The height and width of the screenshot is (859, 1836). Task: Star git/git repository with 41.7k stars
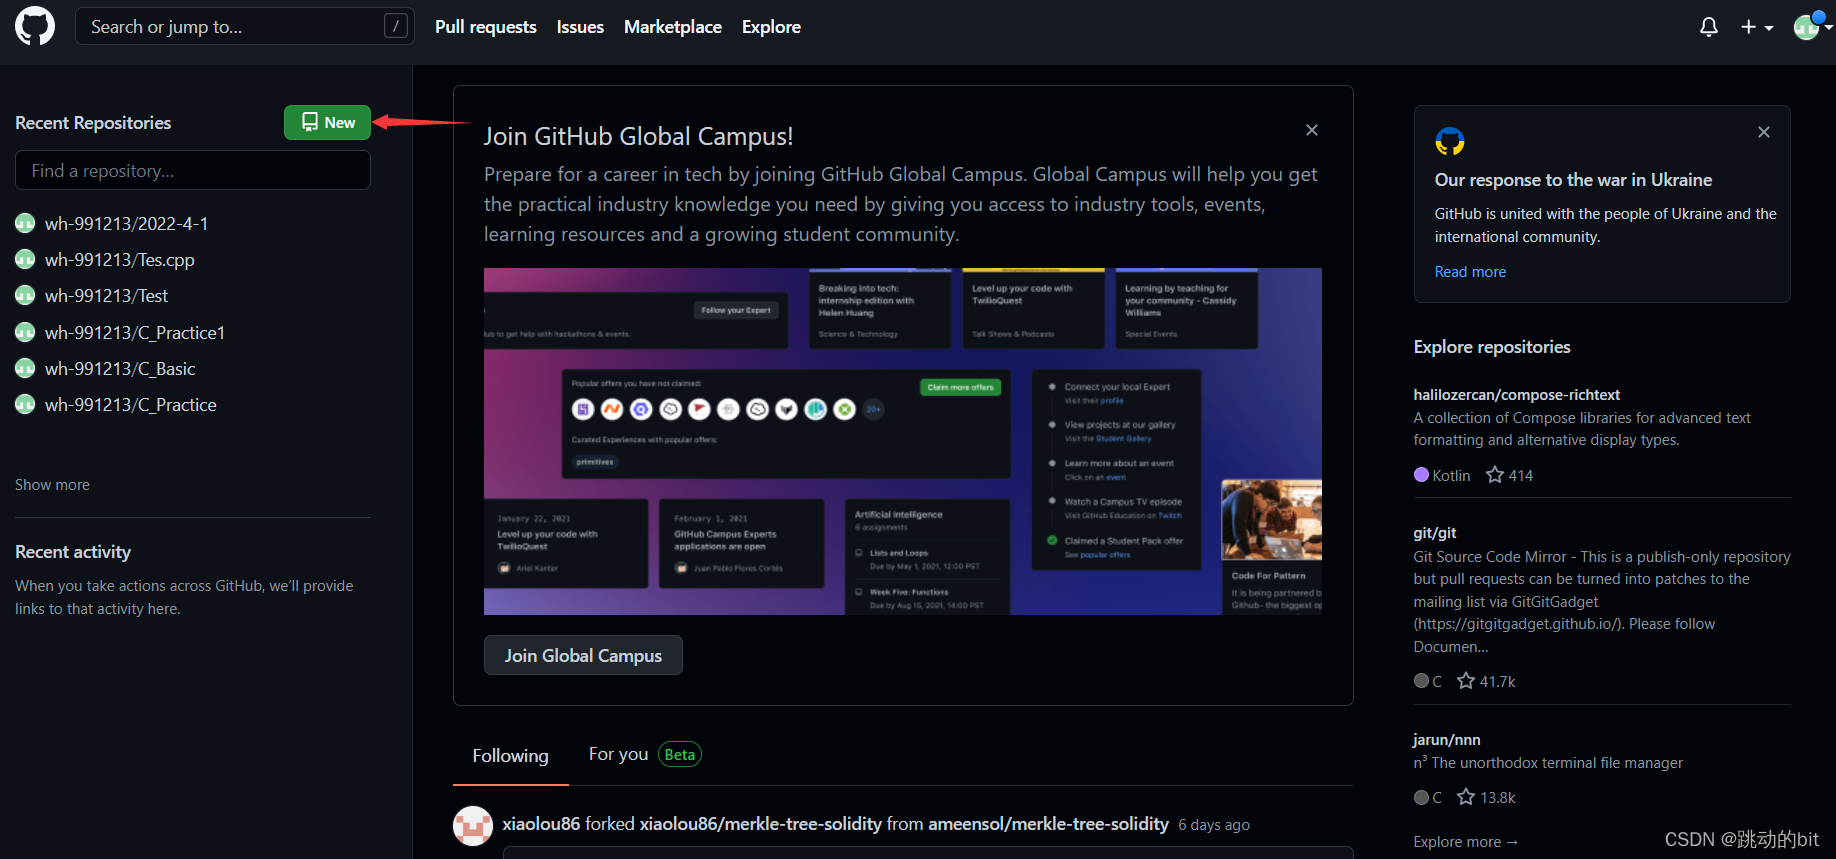point(1486,681)
